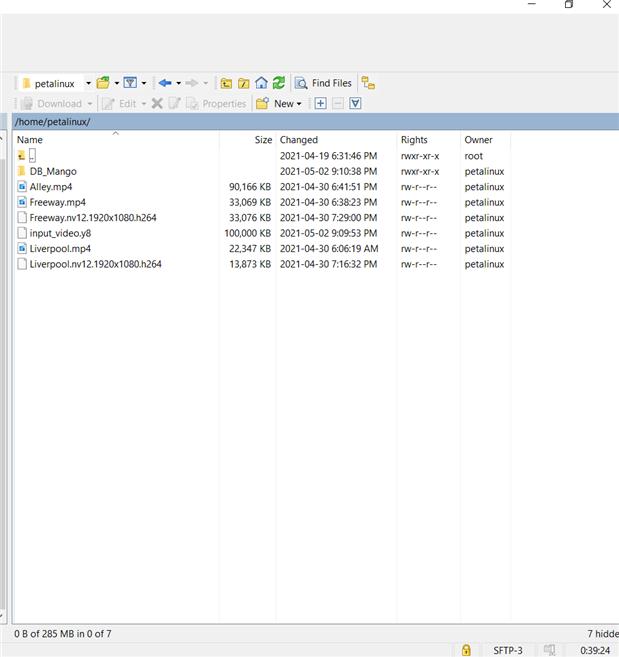Screen dimensions: 619x657
Task: Click the Refresh directory icon
Action: pyautogui.click(x=279, y=83)
